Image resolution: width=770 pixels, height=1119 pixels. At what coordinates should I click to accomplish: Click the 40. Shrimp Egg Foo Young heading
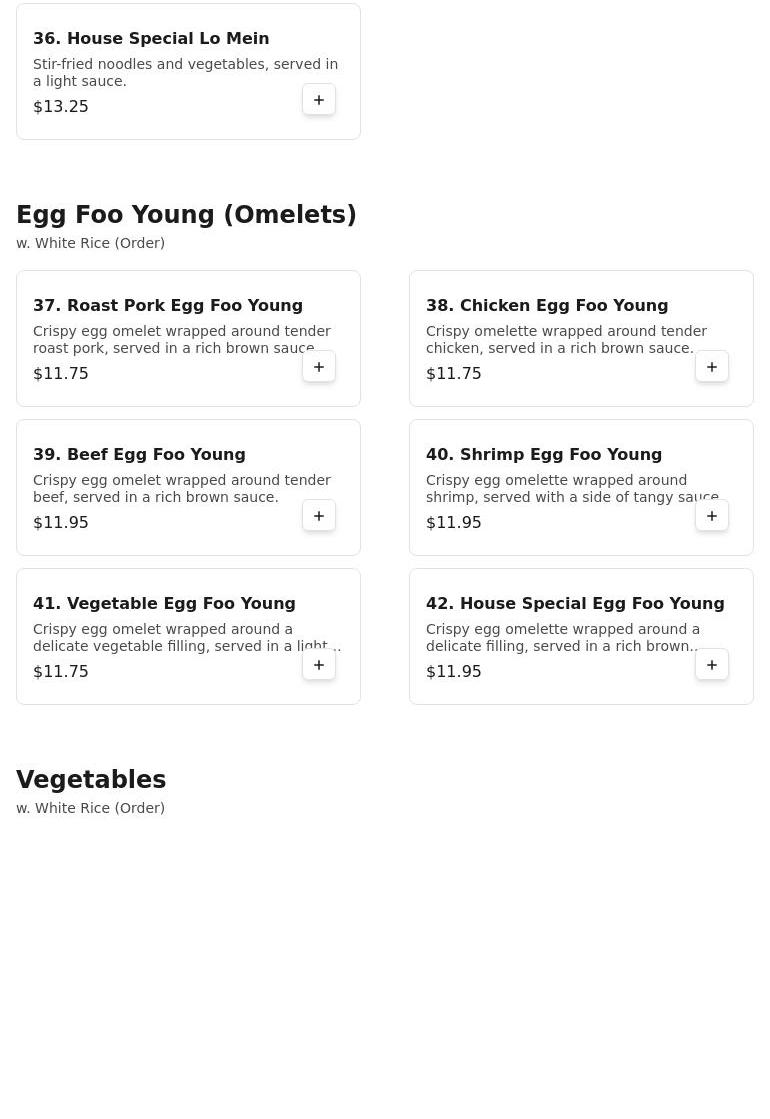[544, 455]
